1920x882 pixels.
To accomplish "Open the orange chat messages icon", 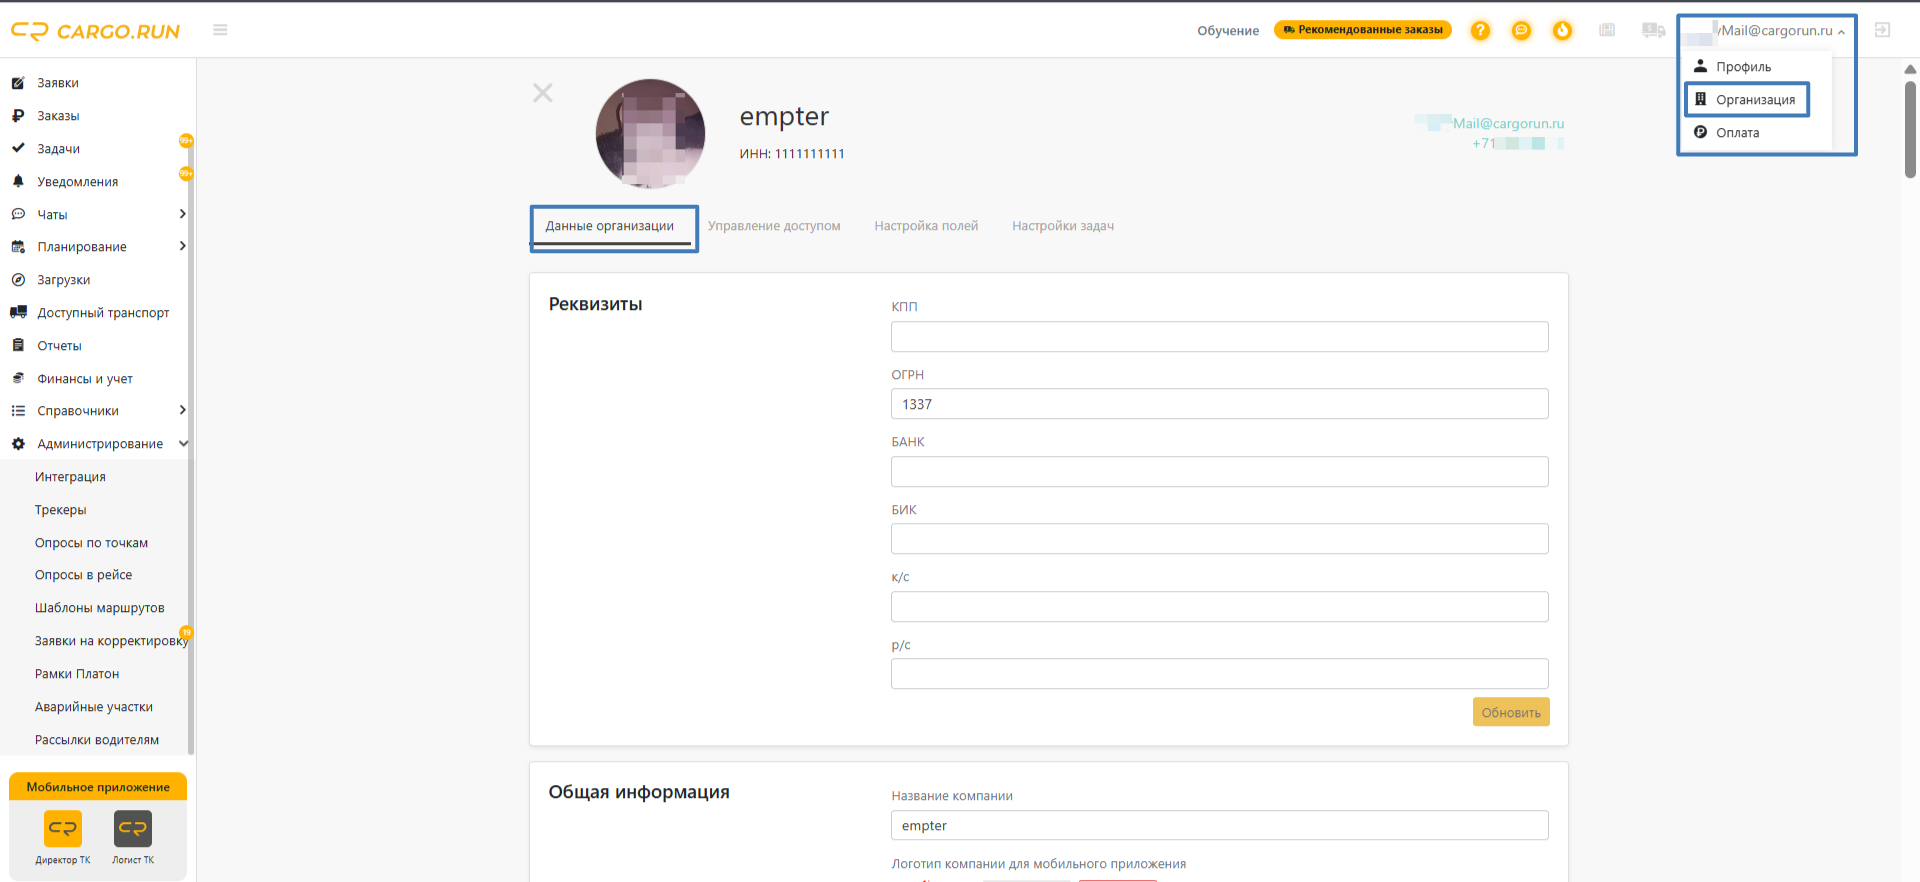I will (x=1521, y=31).
